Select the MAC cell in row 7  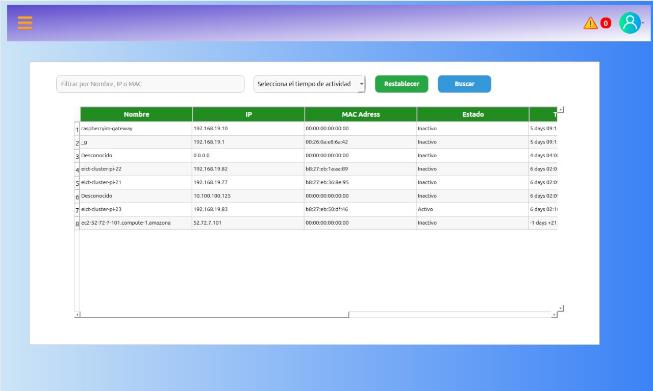point(360,209)
